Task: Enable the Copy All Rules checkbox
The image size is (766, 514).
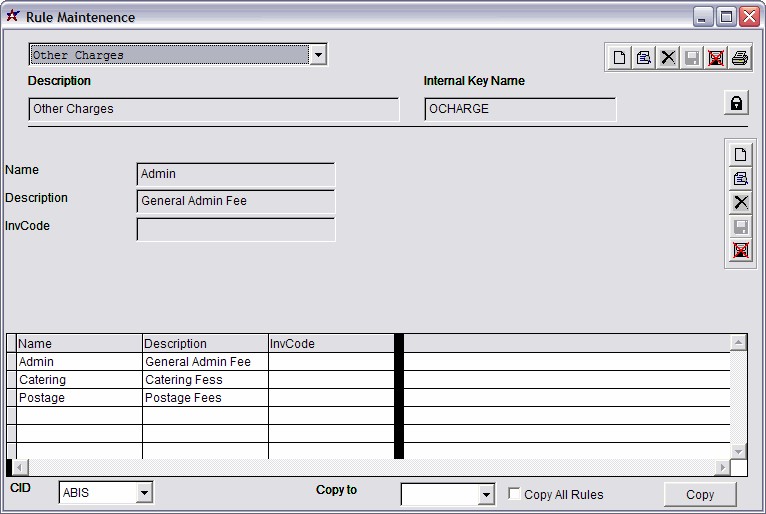Action: pyautogui.click(x=514, y=494)
